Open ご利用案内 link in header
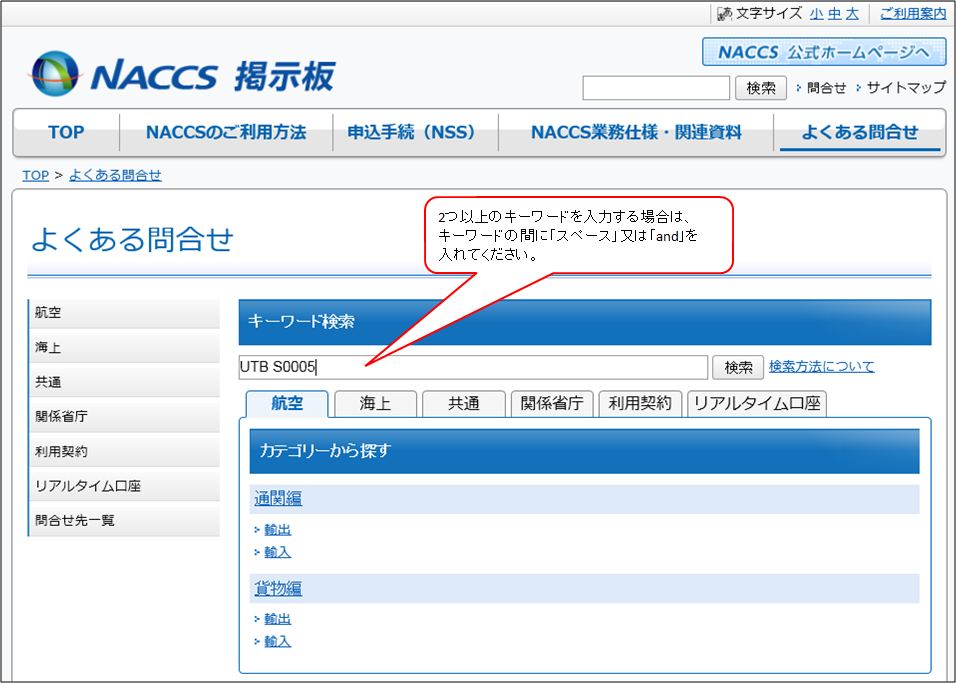This screenshot has height=683, width=956. coord(912,13)
